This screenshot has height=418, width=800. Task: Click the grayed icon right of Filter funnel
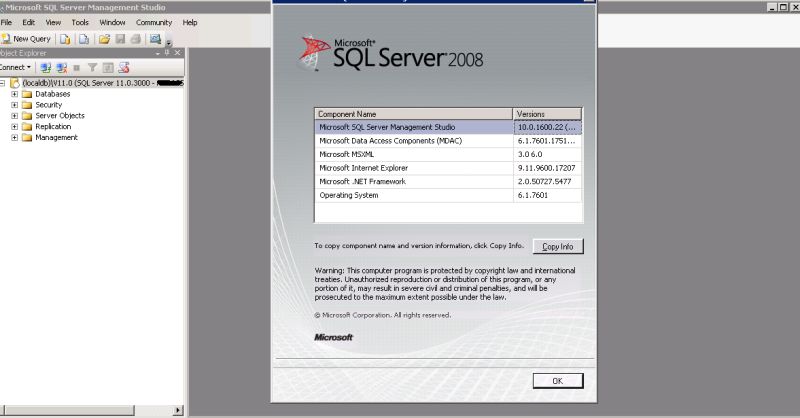point(108,67)
